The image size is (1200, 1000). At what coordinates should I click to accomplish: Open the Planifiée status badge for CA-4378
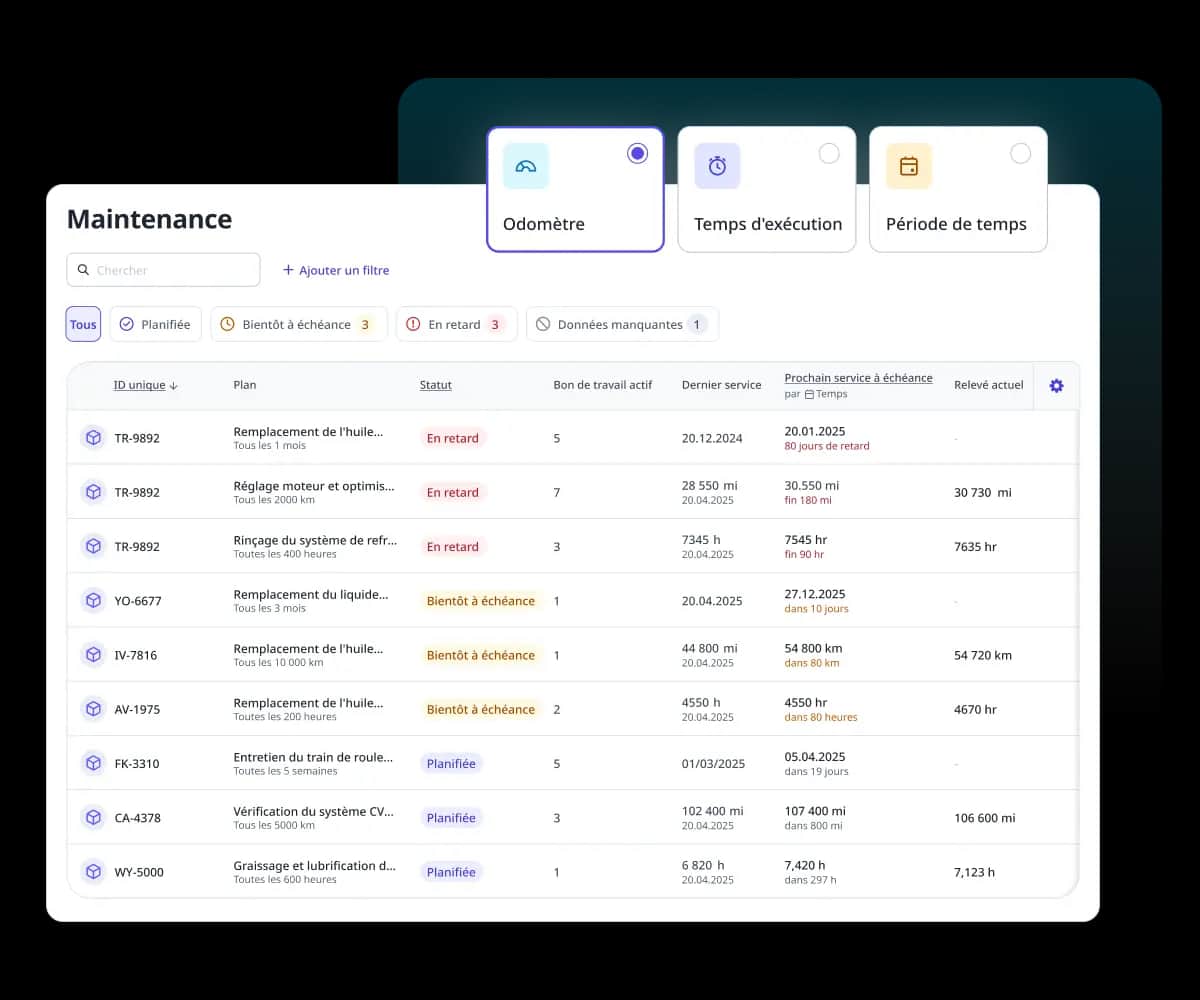451,818
